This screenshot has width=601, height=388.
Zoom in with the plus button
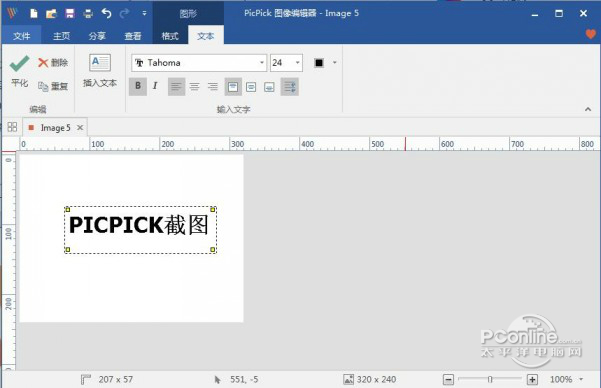532,380
